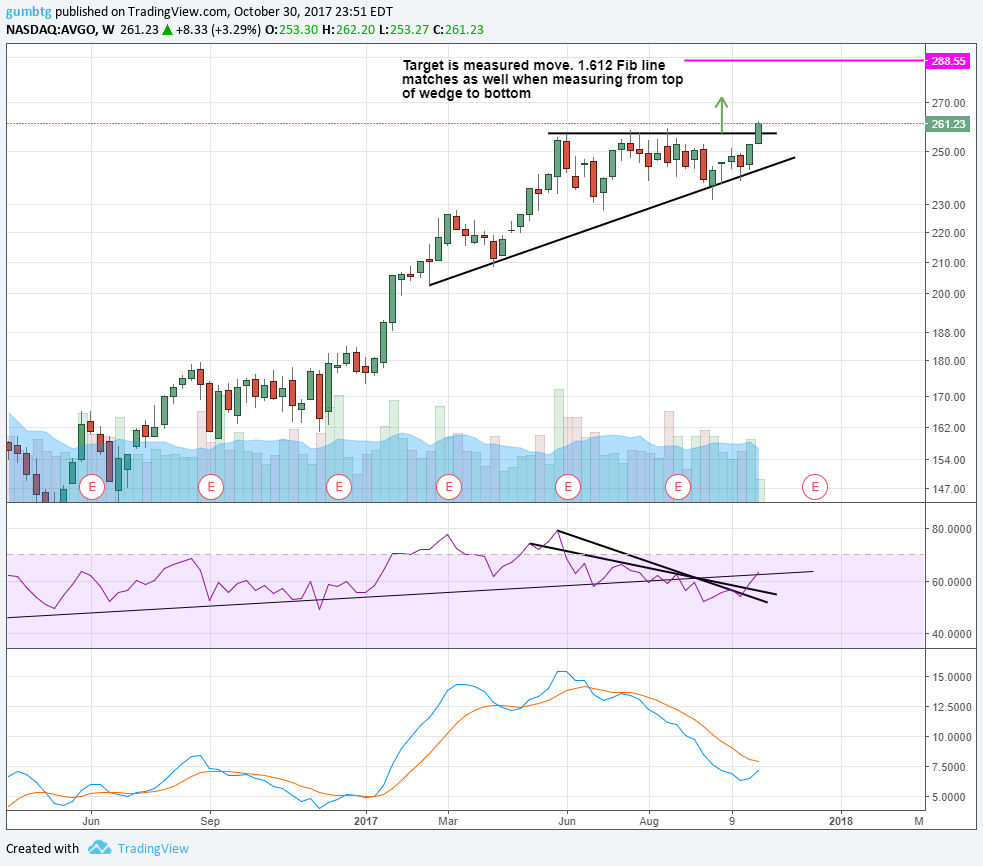This screenshot has width=983, height=866.
Task: Click the 230.00 price axis label
Action: click(949, 205)
